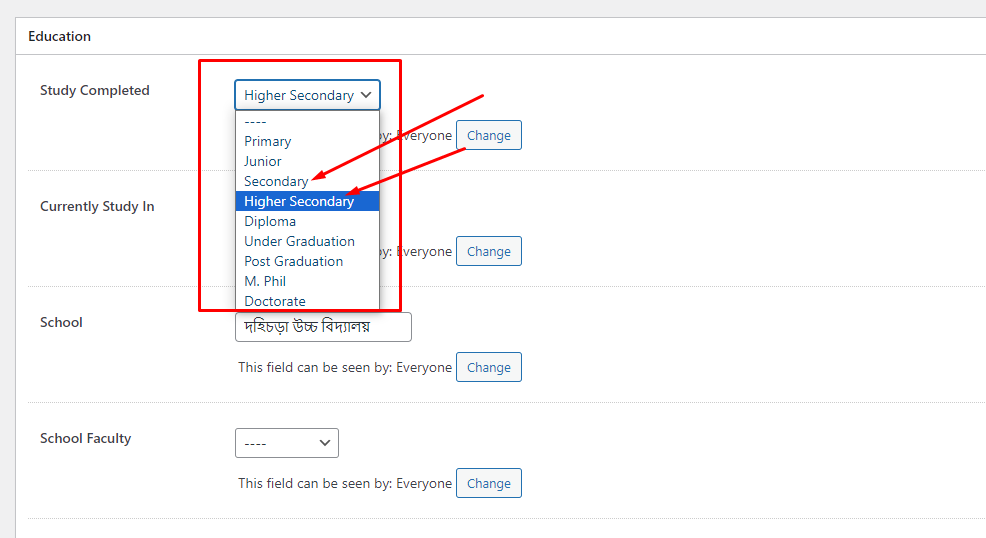
Task: Click Change button for Study Completed visibility
Action: click(488, 135)
